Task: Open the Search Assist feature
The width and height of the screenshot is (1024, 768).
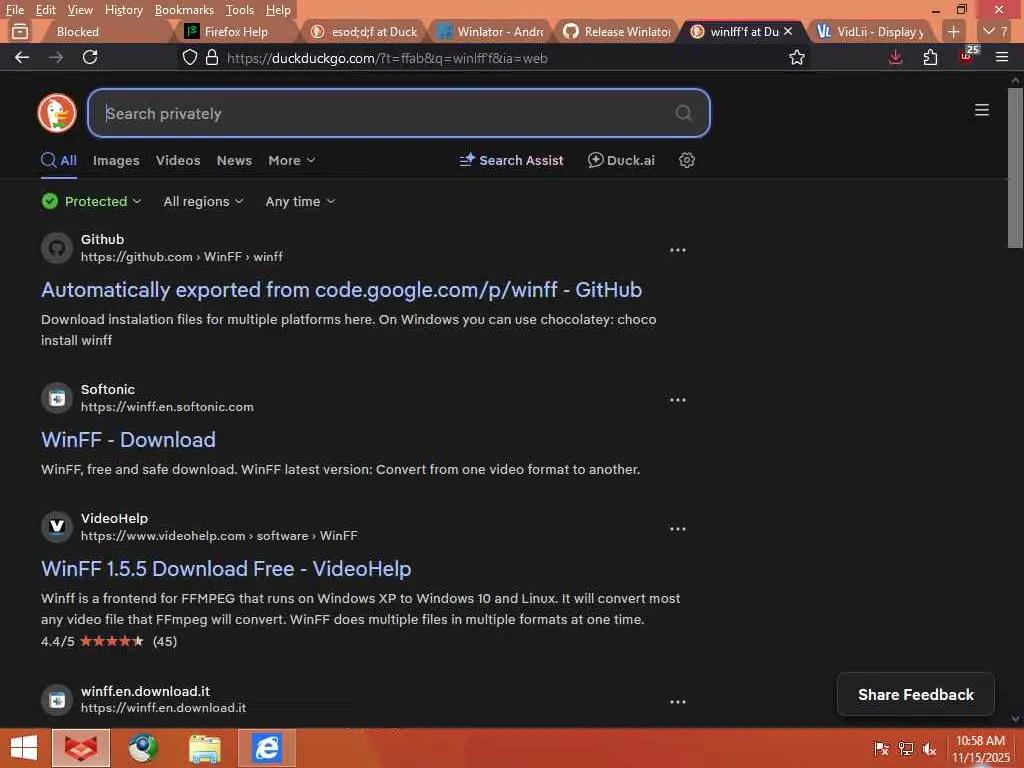Action: (511, 160)
